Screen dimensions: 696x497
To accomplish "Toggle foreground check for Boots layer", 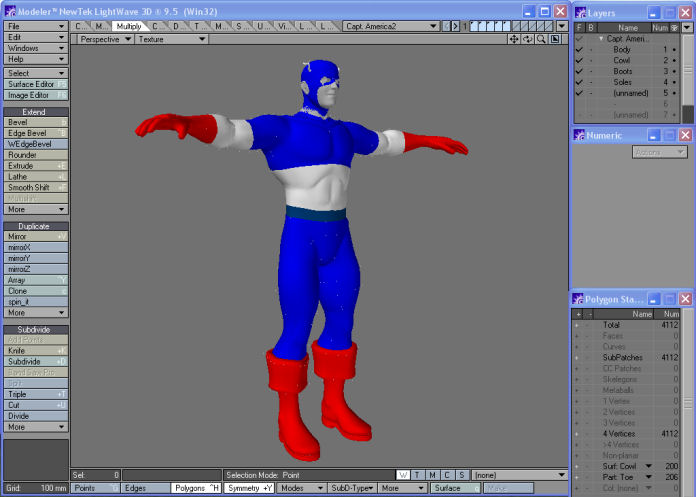I will 578,71.
